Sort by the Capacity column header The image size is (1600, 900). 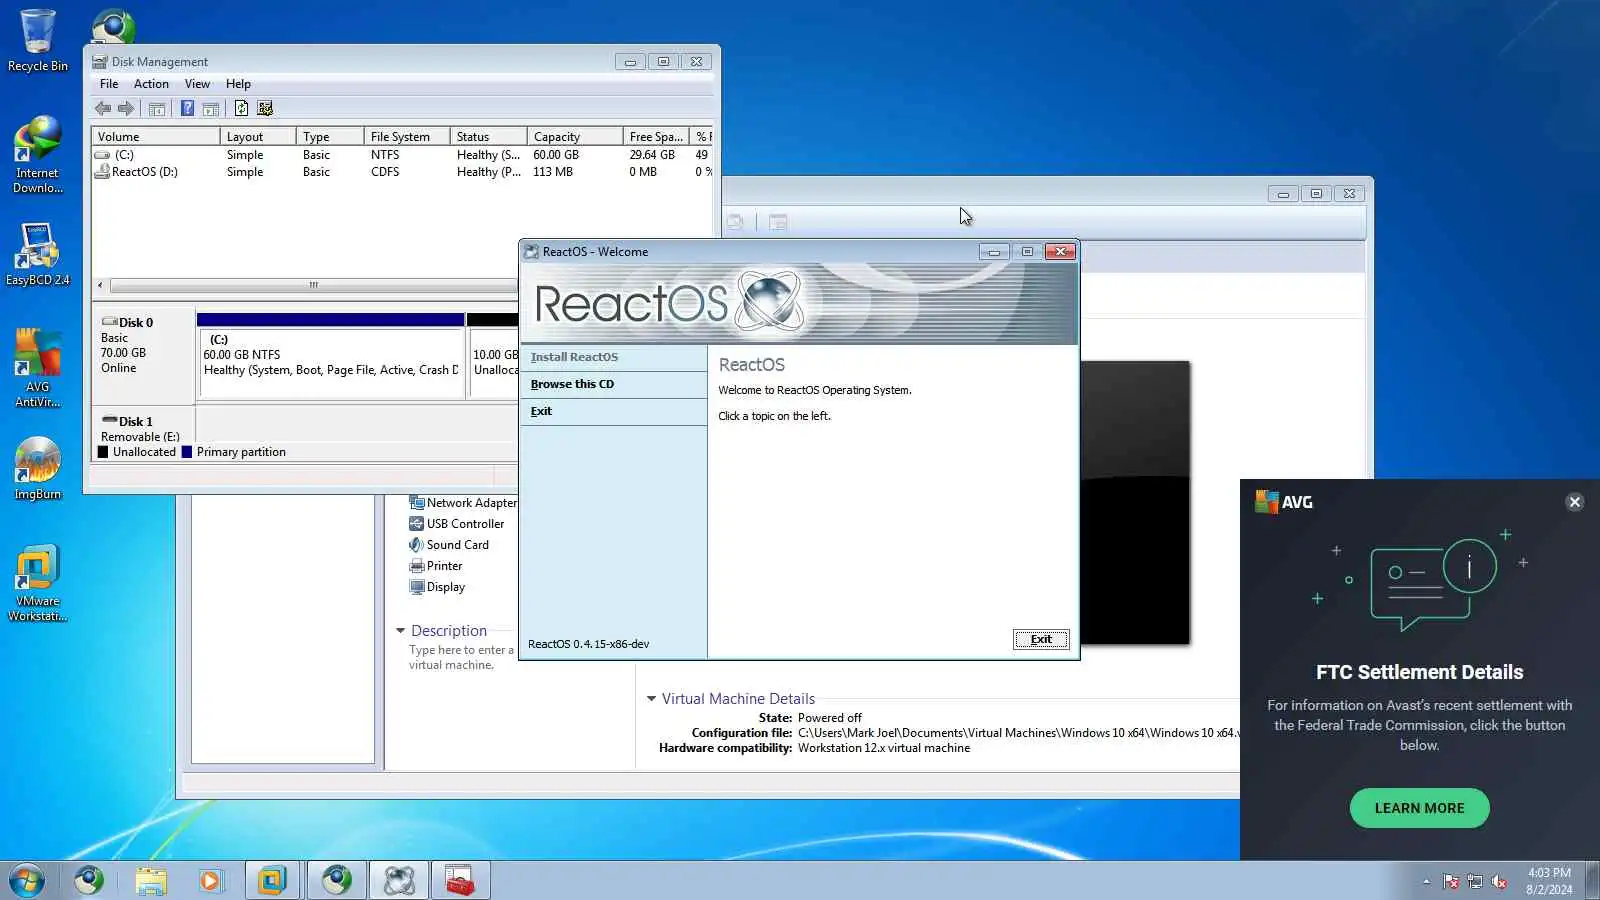coord(575,137)
